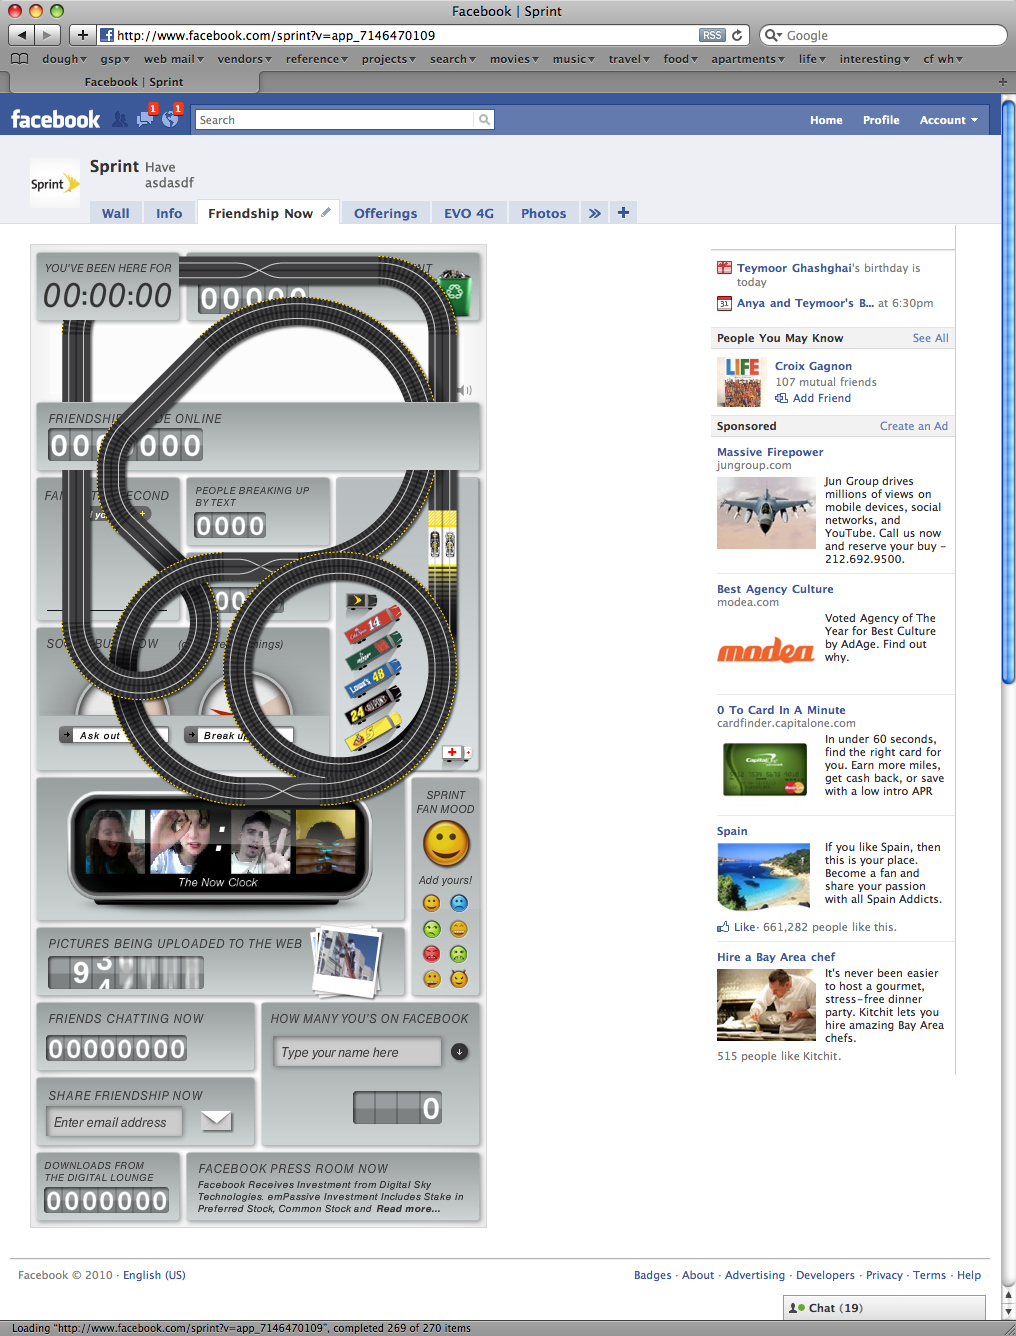Click the vertical page scrollbar thumb
1016x1336 pixels.
[1008, 390]
